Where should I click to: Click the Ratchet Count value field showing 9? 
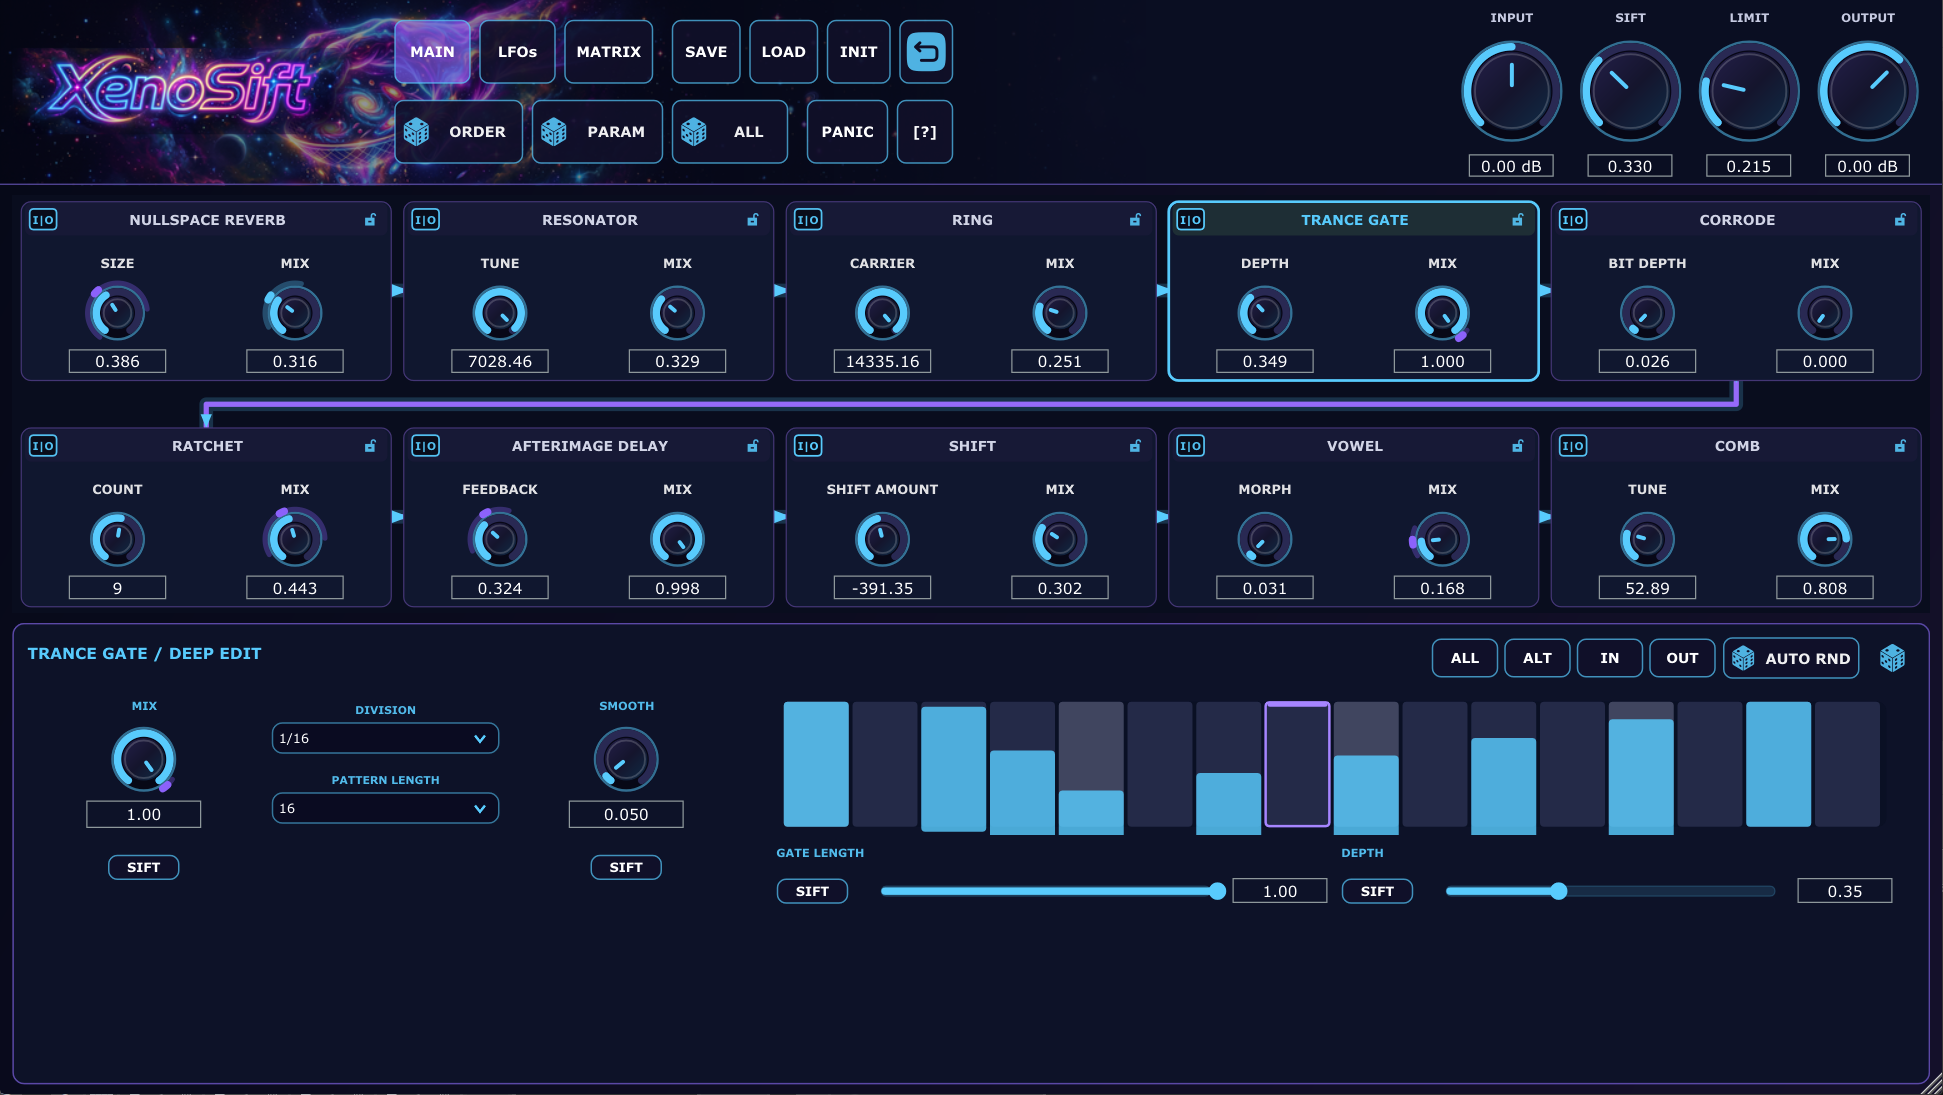pyautogui.click(x=117, y=588)
